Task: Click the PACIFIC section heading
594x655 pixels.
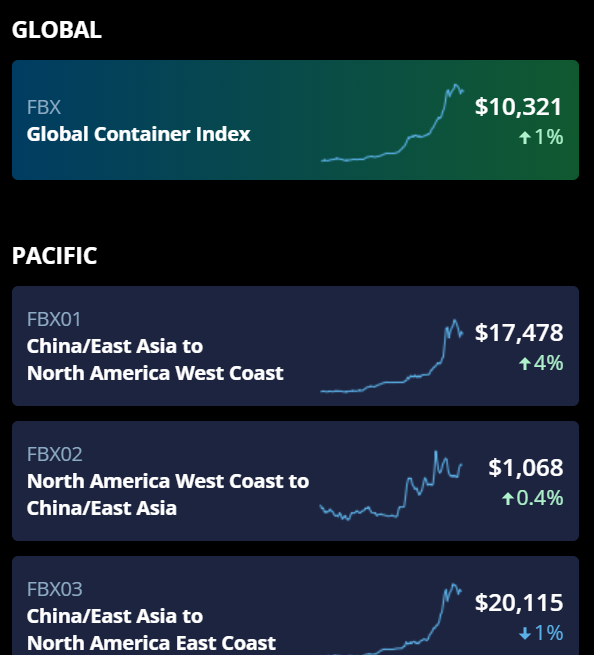Action: 55,256
